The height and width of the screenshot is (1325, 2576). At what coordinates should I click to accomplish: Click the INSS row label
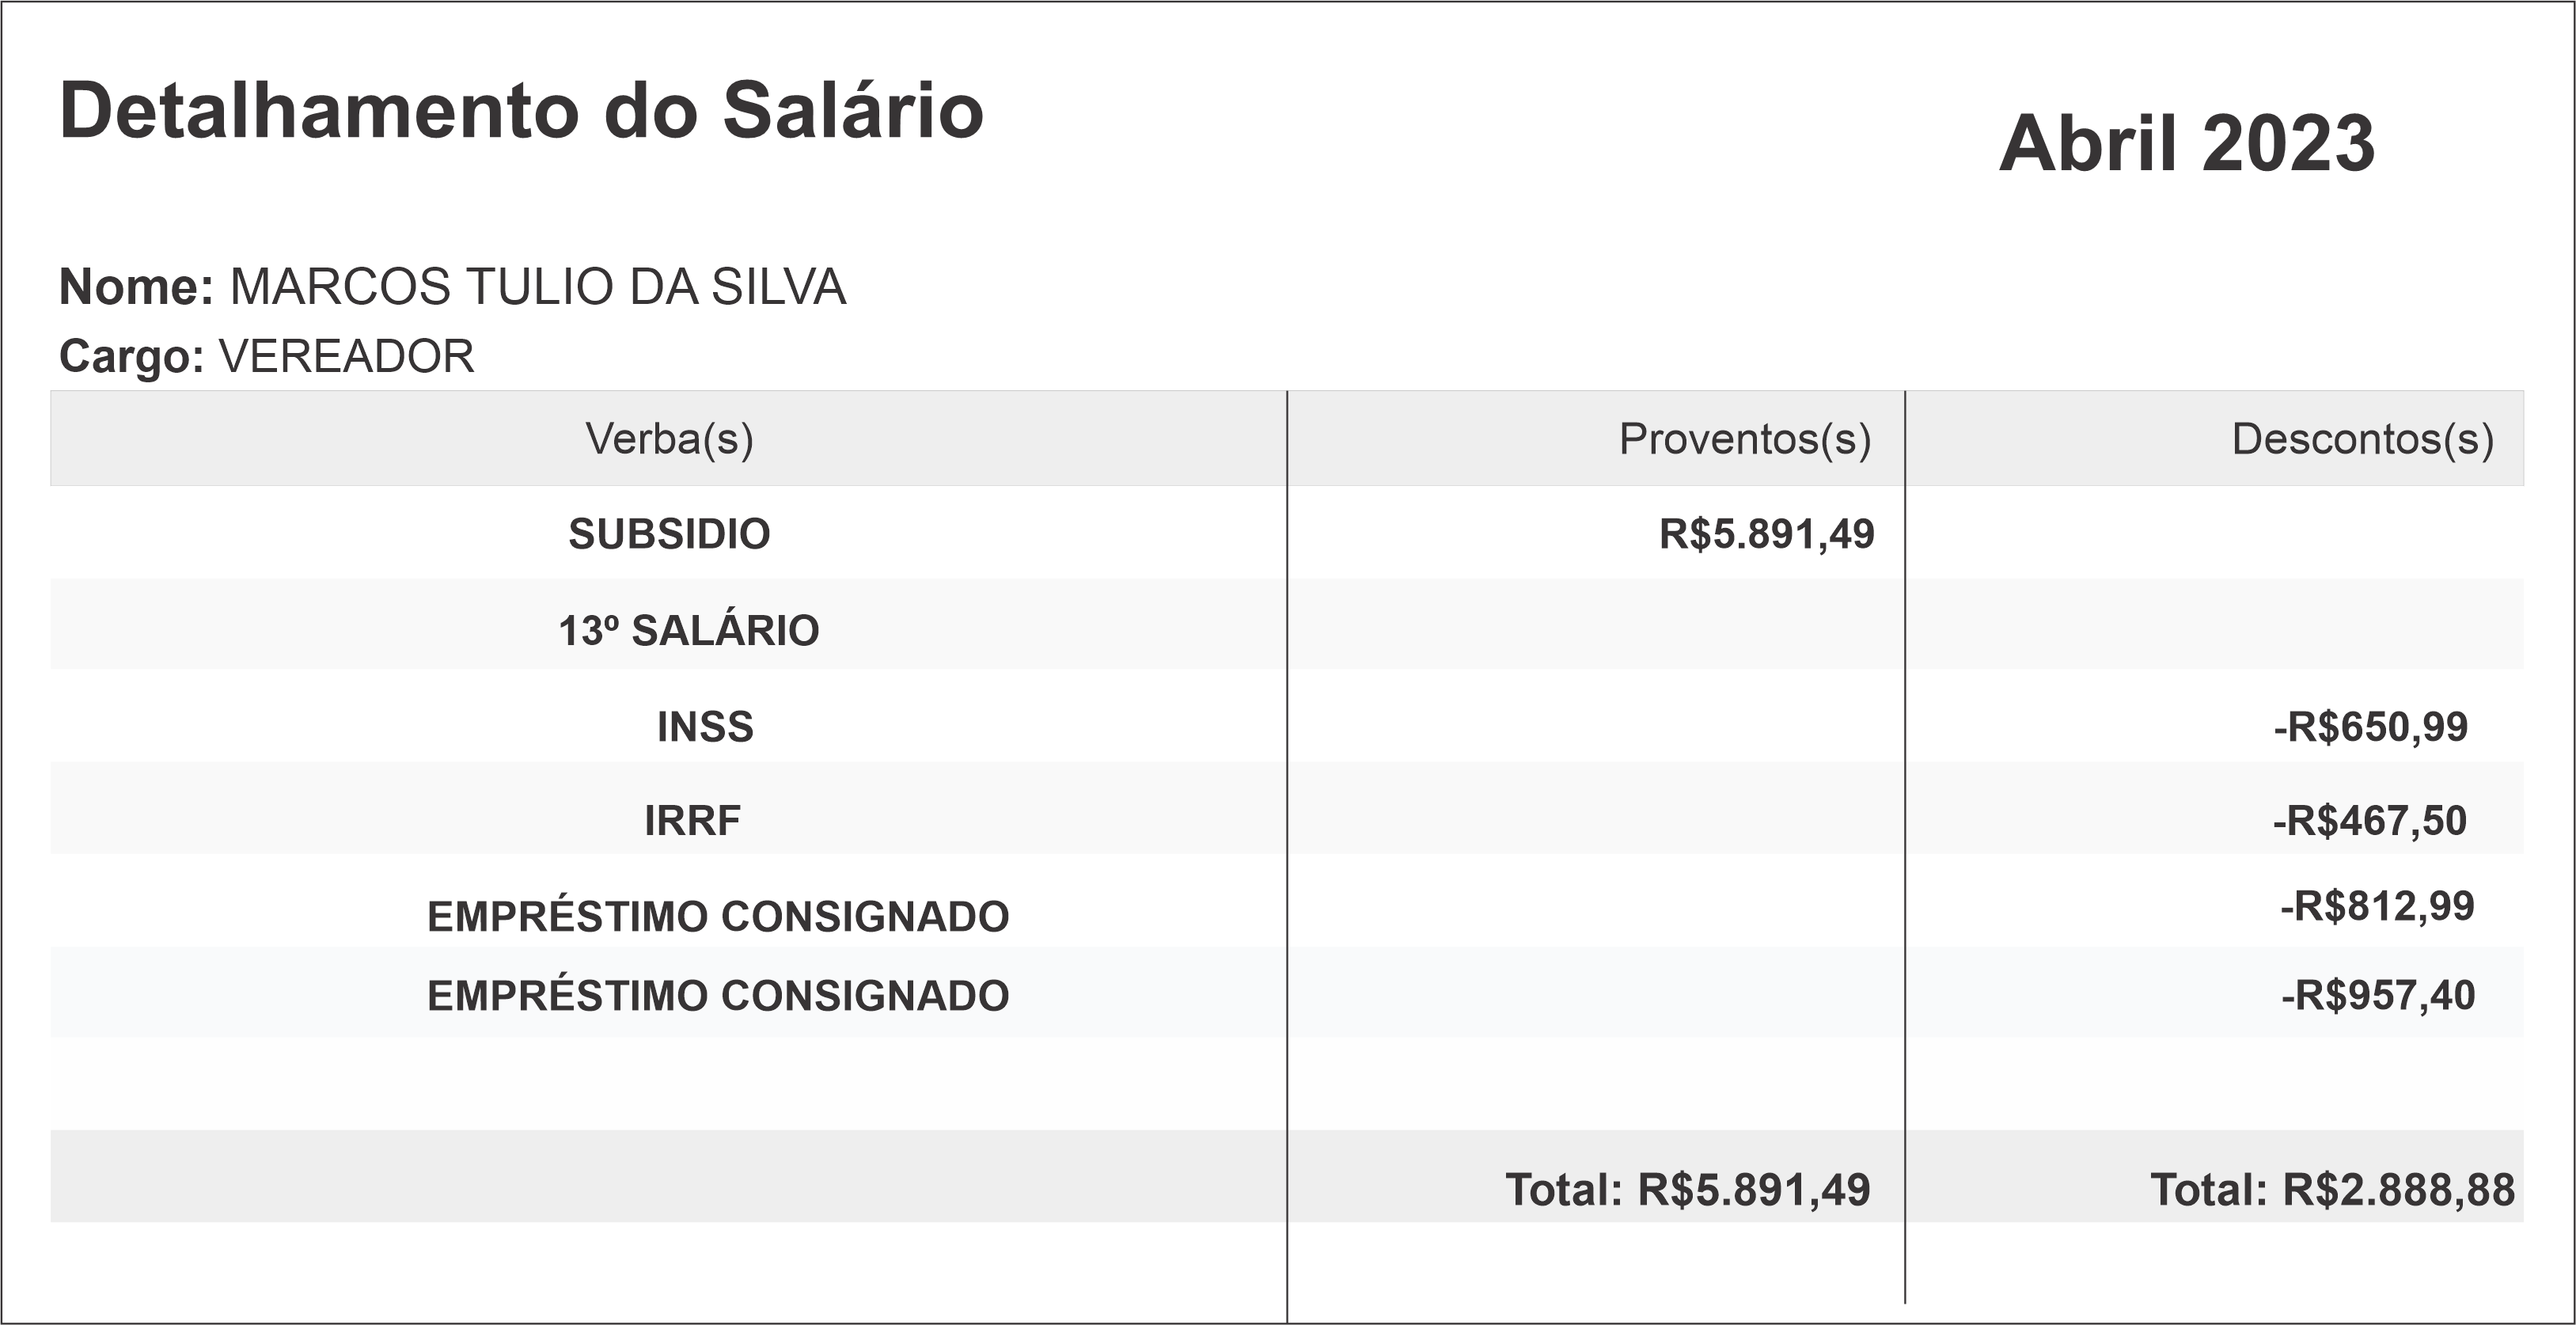(x=705, y=727)
